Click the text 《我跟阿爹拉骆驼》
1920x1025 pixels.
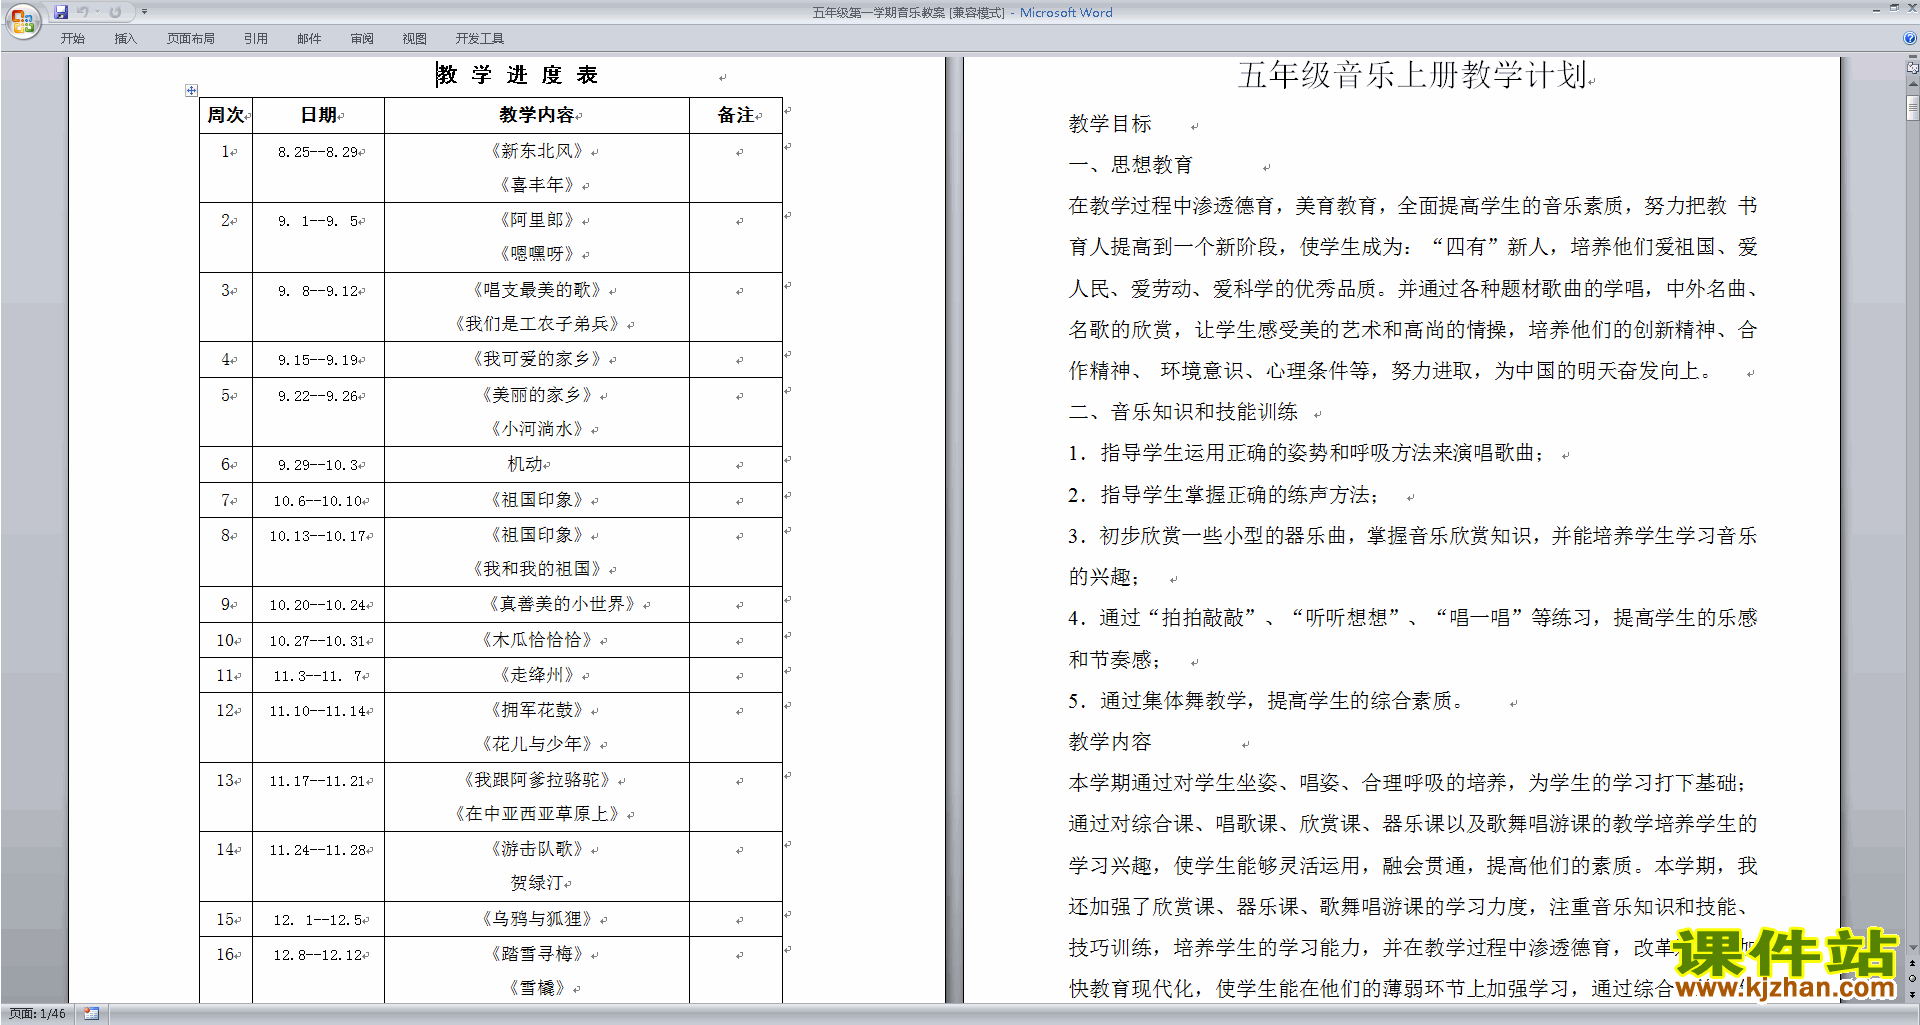[537, 780]
